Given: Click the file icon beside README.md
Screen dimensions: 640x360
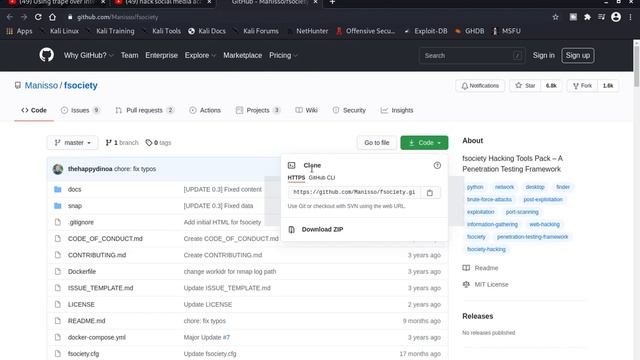Looking at the screenshot, I should coord(58,321).
